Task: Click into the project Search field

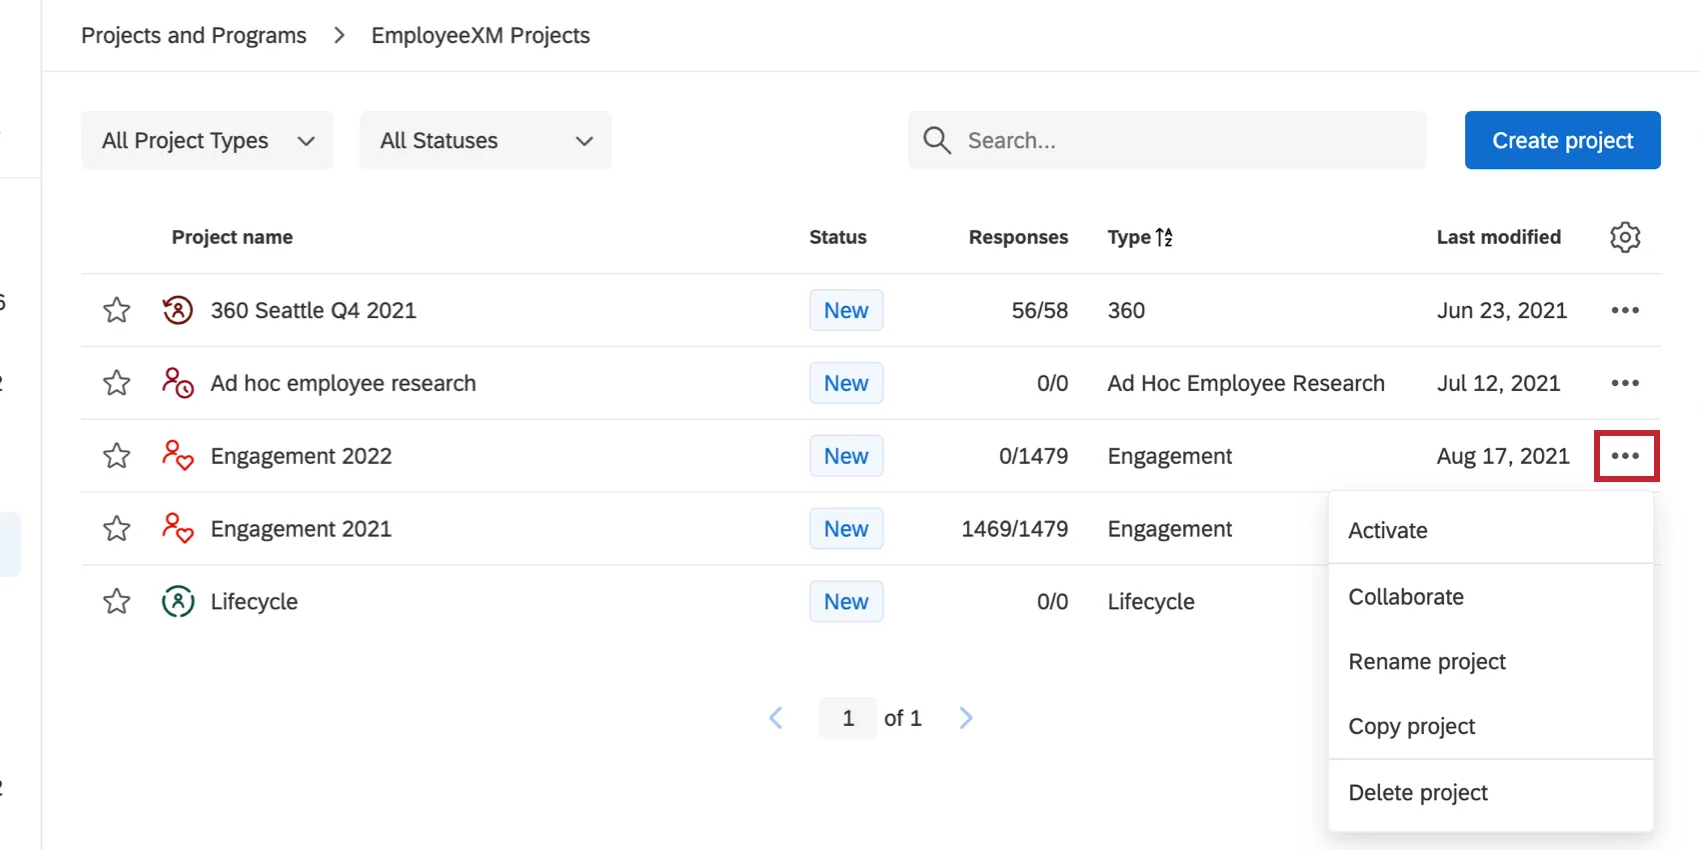Action: (1180, 141)
